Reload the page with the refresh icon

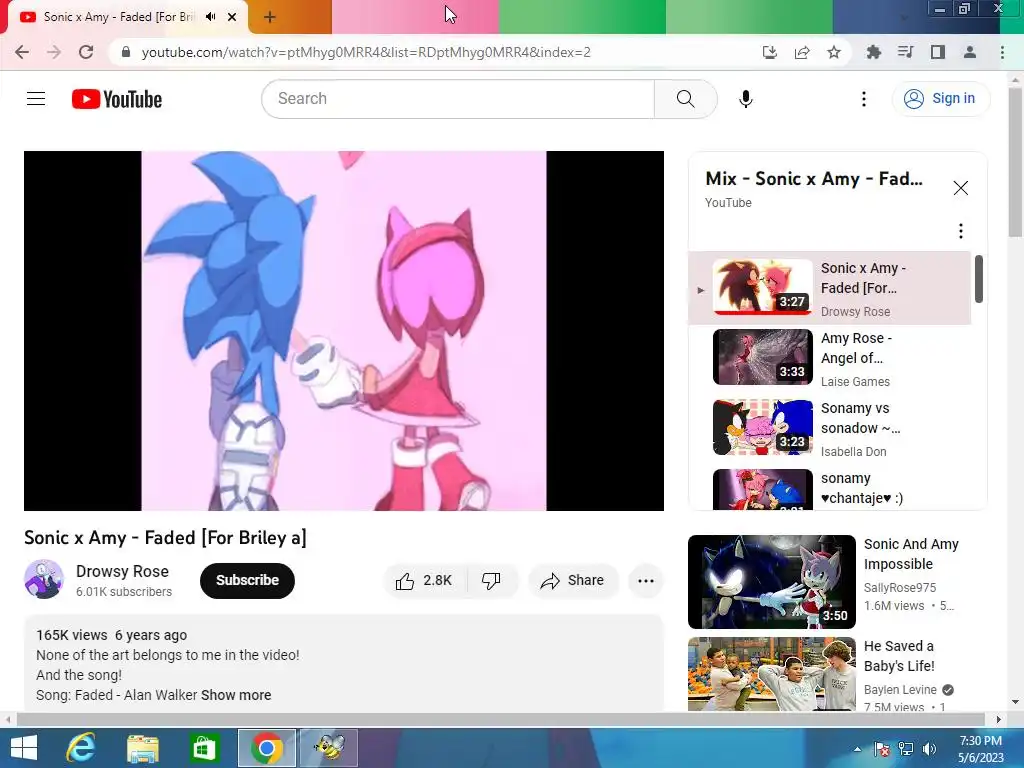86,52
